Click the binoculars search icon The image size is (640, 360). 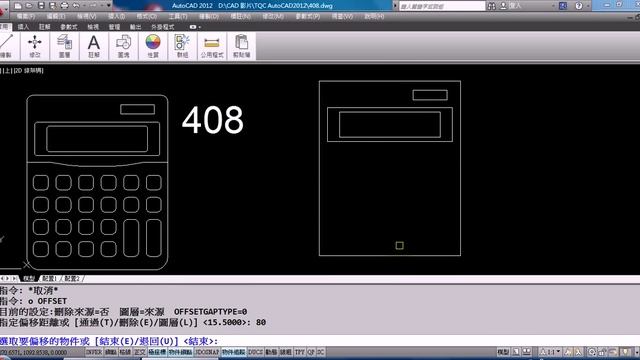[491, 6]
